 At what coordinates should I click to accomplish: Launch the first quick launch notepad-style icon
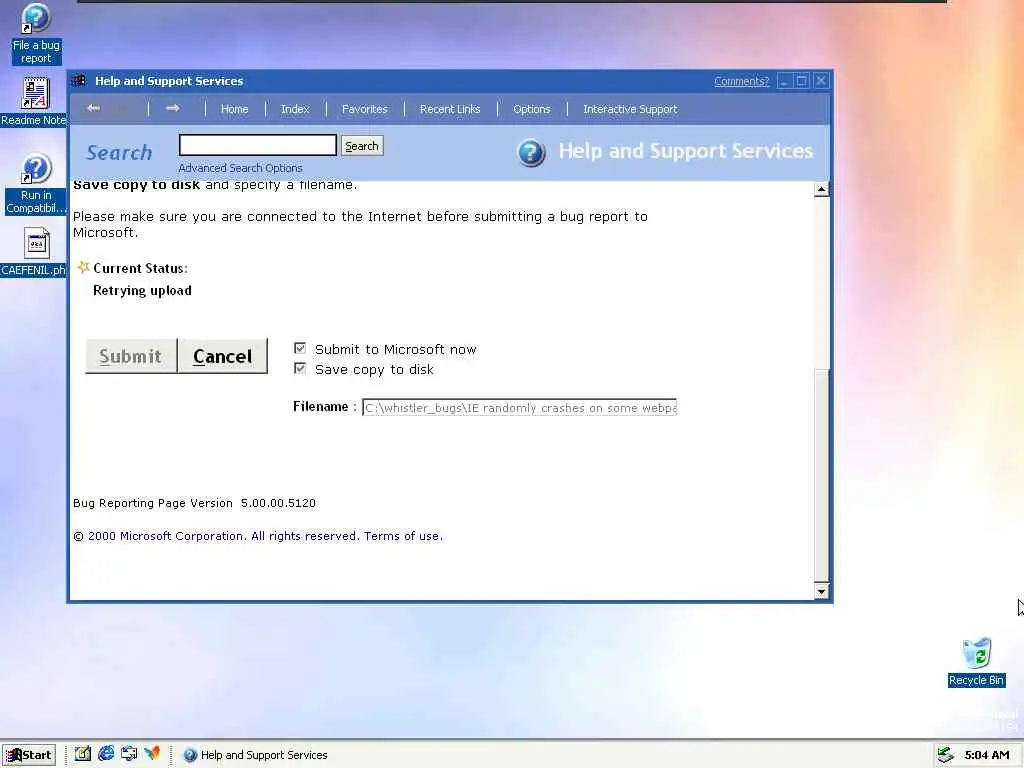coord(82,754)
